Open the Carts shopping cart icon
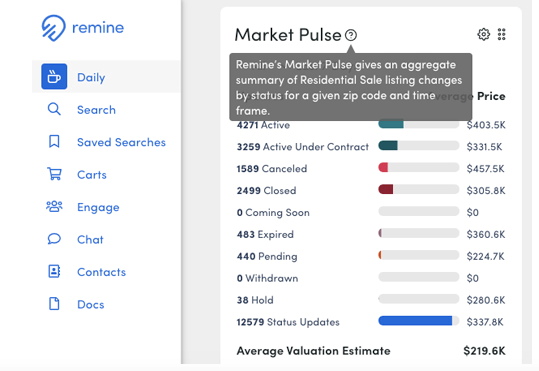539x371 pixels. (54, 174)
